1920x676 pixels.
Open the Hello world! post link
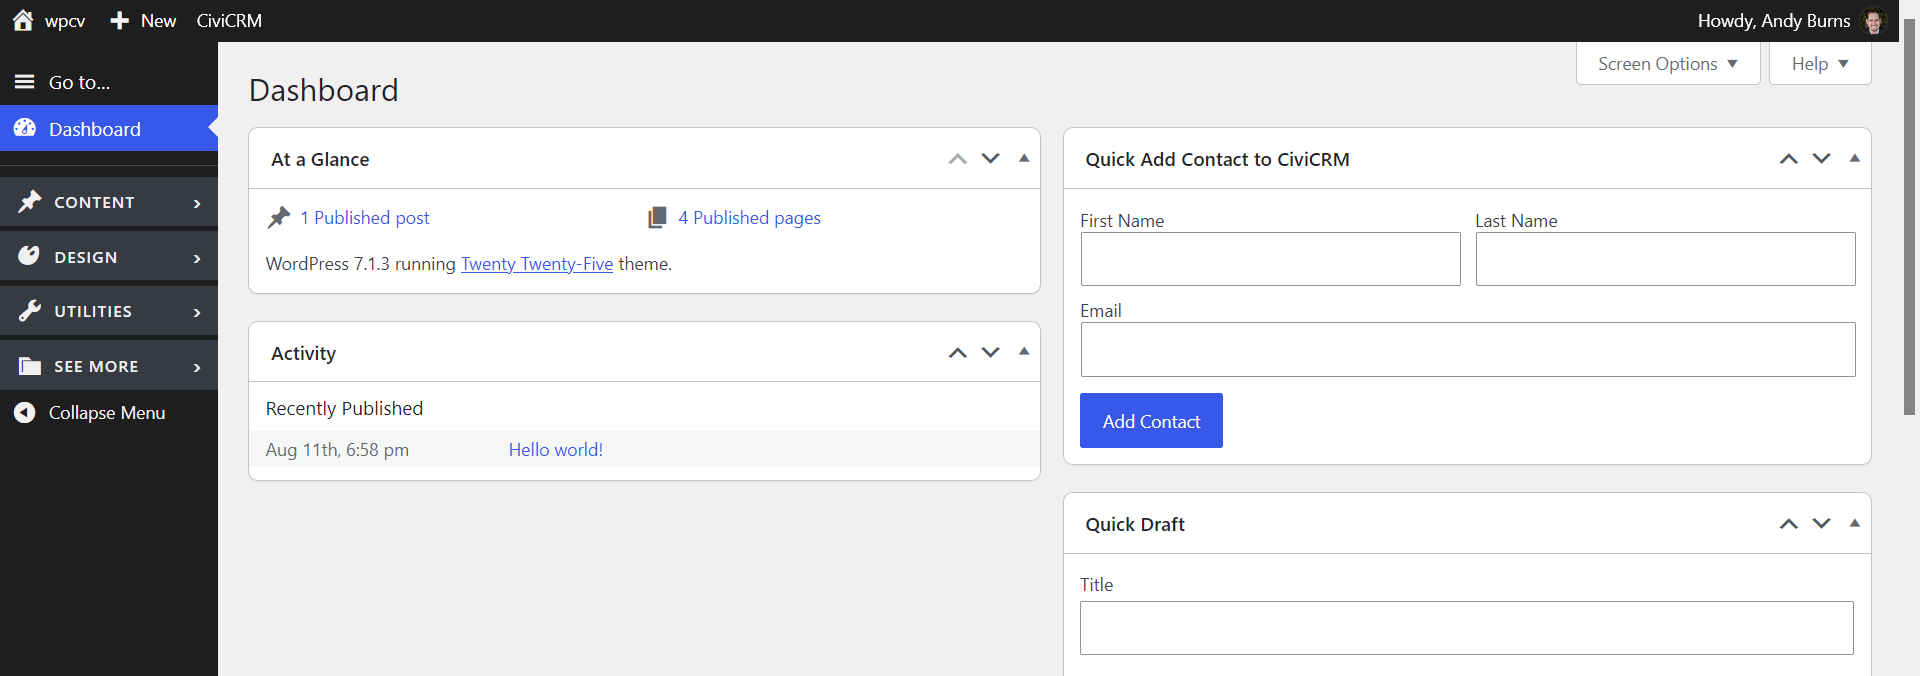pyautogui.click(x=556, y=449)
